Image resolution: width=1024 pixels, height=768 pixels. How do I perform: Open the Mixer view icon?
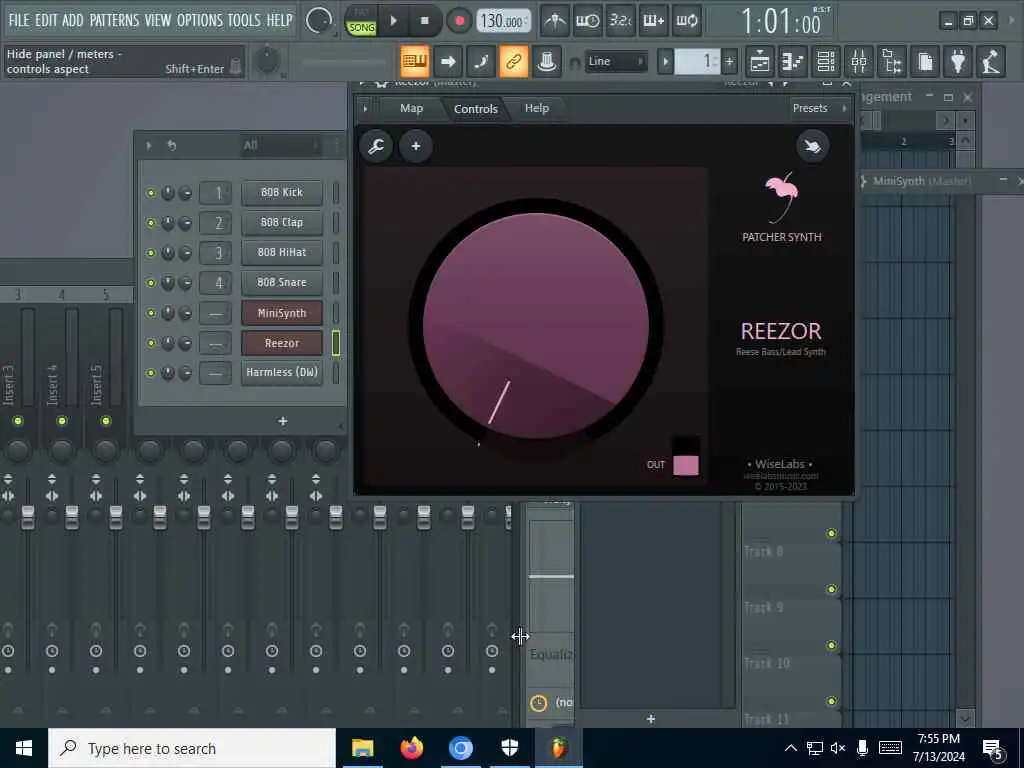(x=859, y=62)
